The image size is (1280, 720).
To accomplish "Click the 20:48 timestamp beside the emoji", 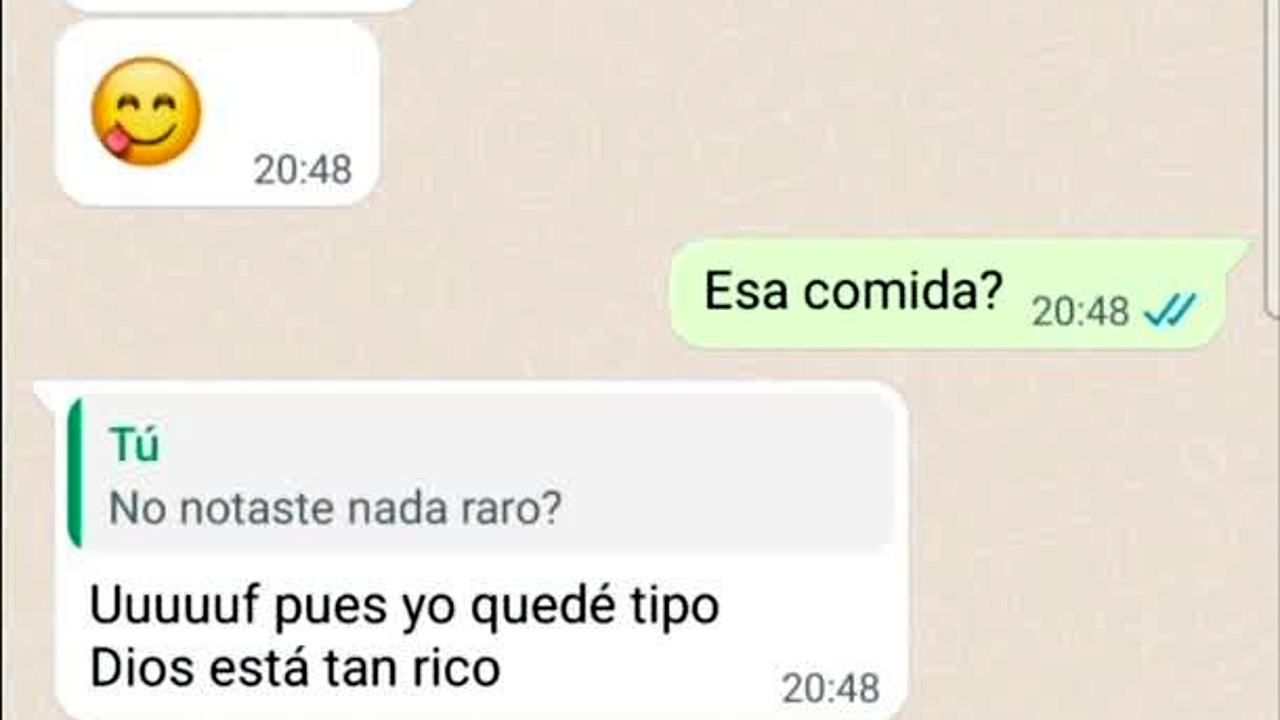I will [302, 169].
